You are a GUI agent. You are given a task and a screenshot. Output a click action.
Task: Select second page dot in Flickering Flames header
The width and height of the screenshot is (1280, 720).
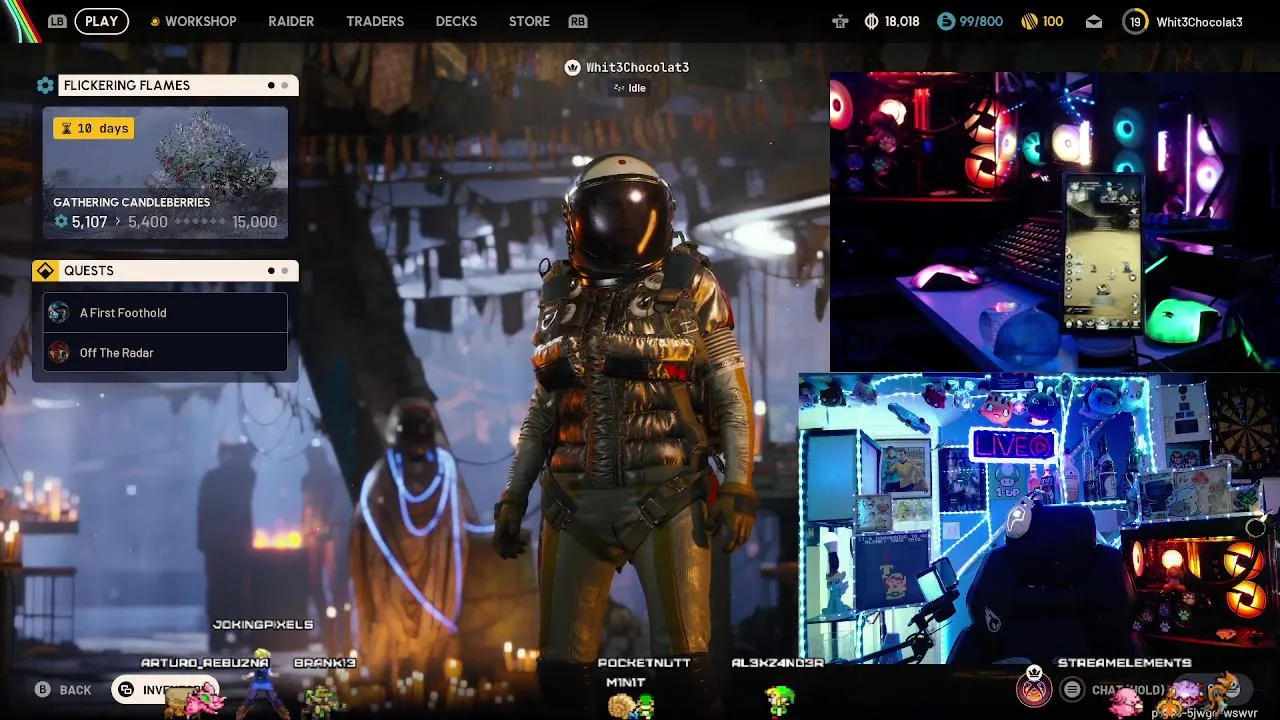[x=285, y=86]
